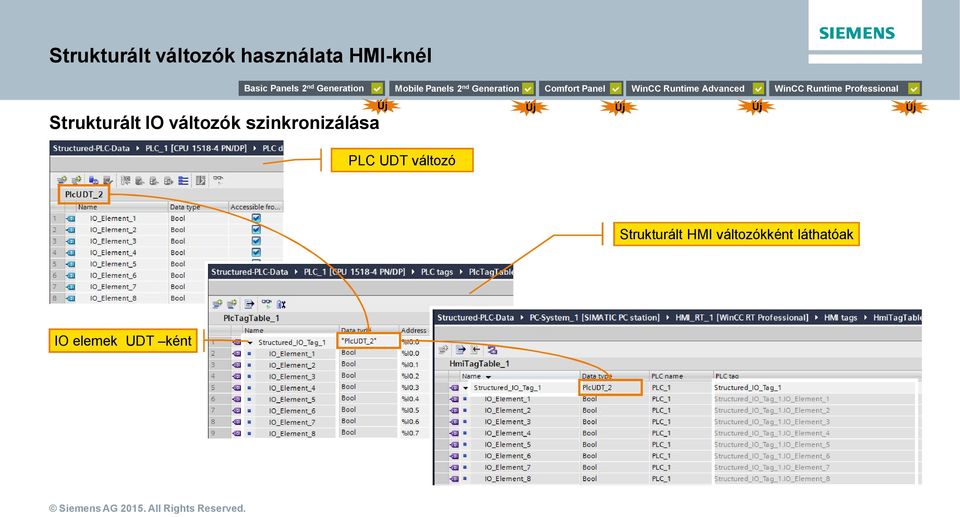Click the blue synchronize icon in the HmiTagTable_1 toolbar
The height and width of the screenshot is (517, 960).
pyautogui.click(x=492, y=350)
